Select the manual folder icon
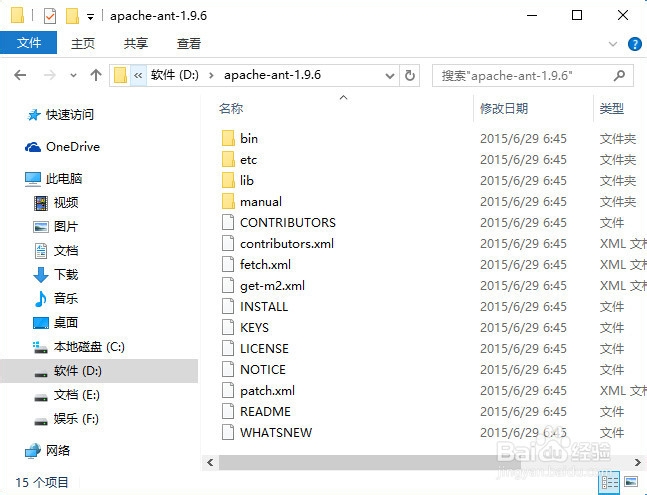This screenshot has width=647, height=495. pos(228,201)
